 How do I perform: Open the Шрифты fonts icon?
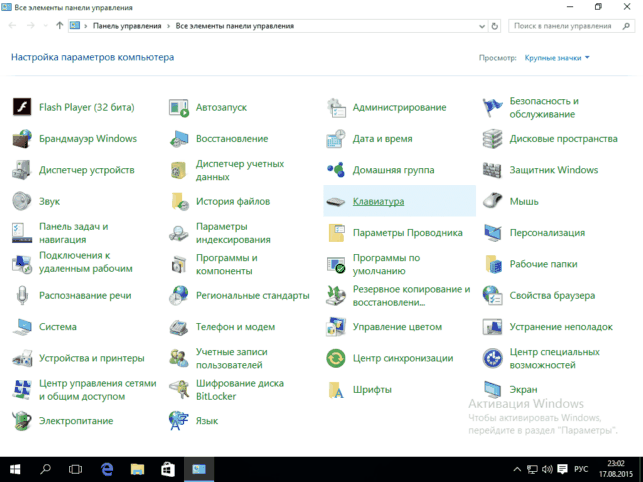(336, 390)
